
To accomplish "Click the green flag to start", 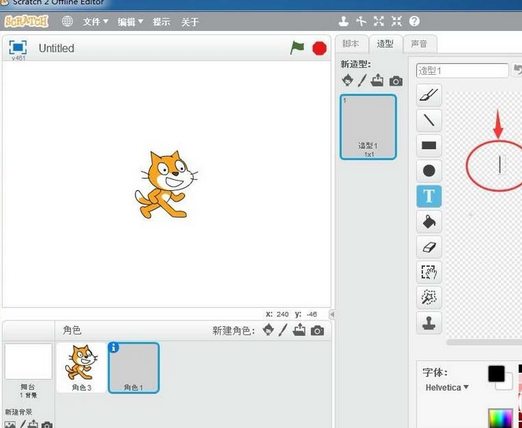I will pyautogui.click(x=297, y=48).
